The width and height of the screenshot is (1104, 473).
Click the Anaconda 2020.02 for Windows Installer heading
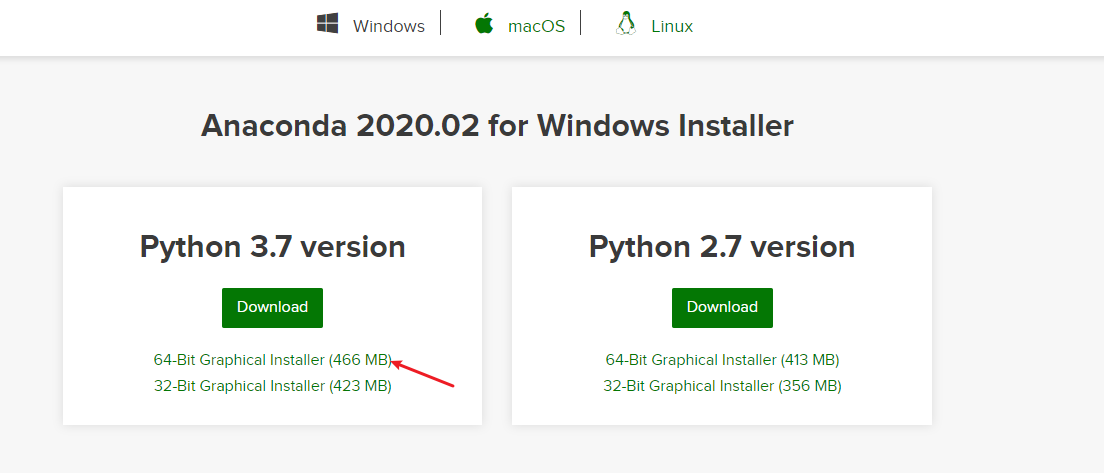(x=497, y=126)
